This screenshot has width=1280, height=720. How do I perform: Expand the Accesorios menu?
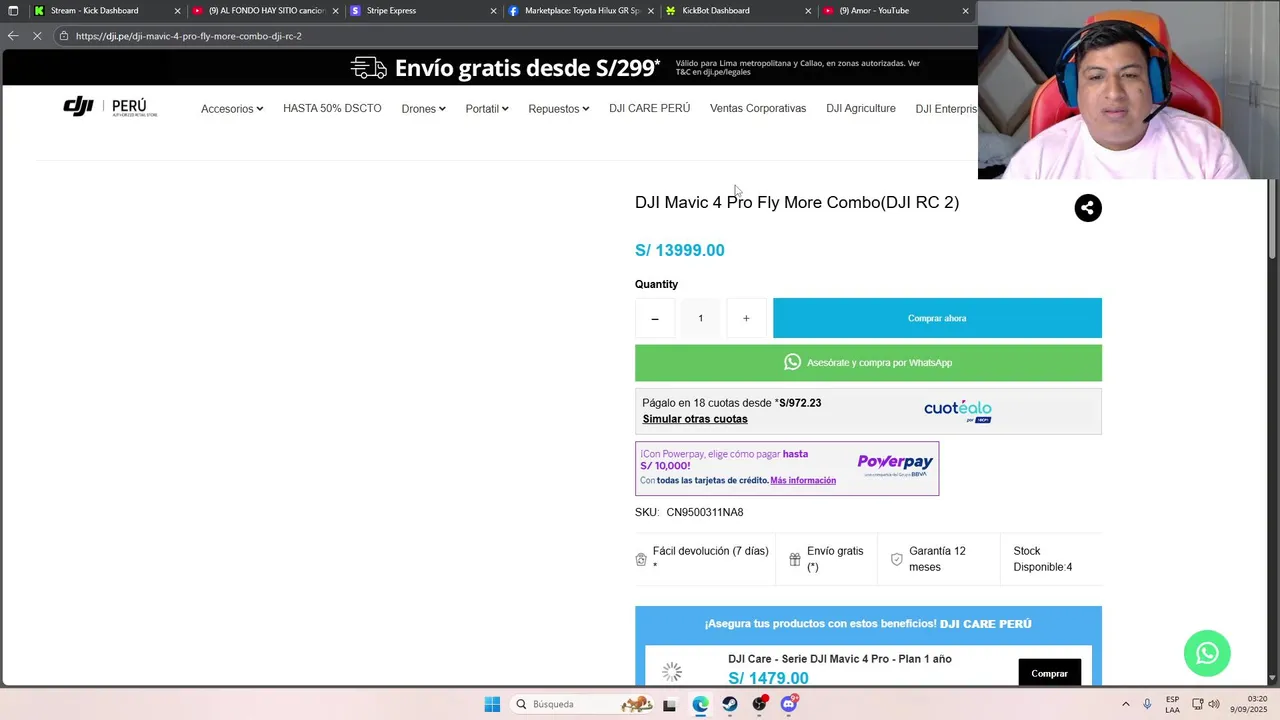click(x=232, y=109)
